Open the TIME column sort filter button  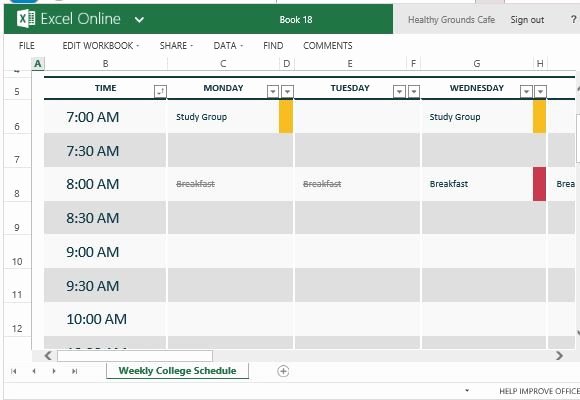(160, 91)
